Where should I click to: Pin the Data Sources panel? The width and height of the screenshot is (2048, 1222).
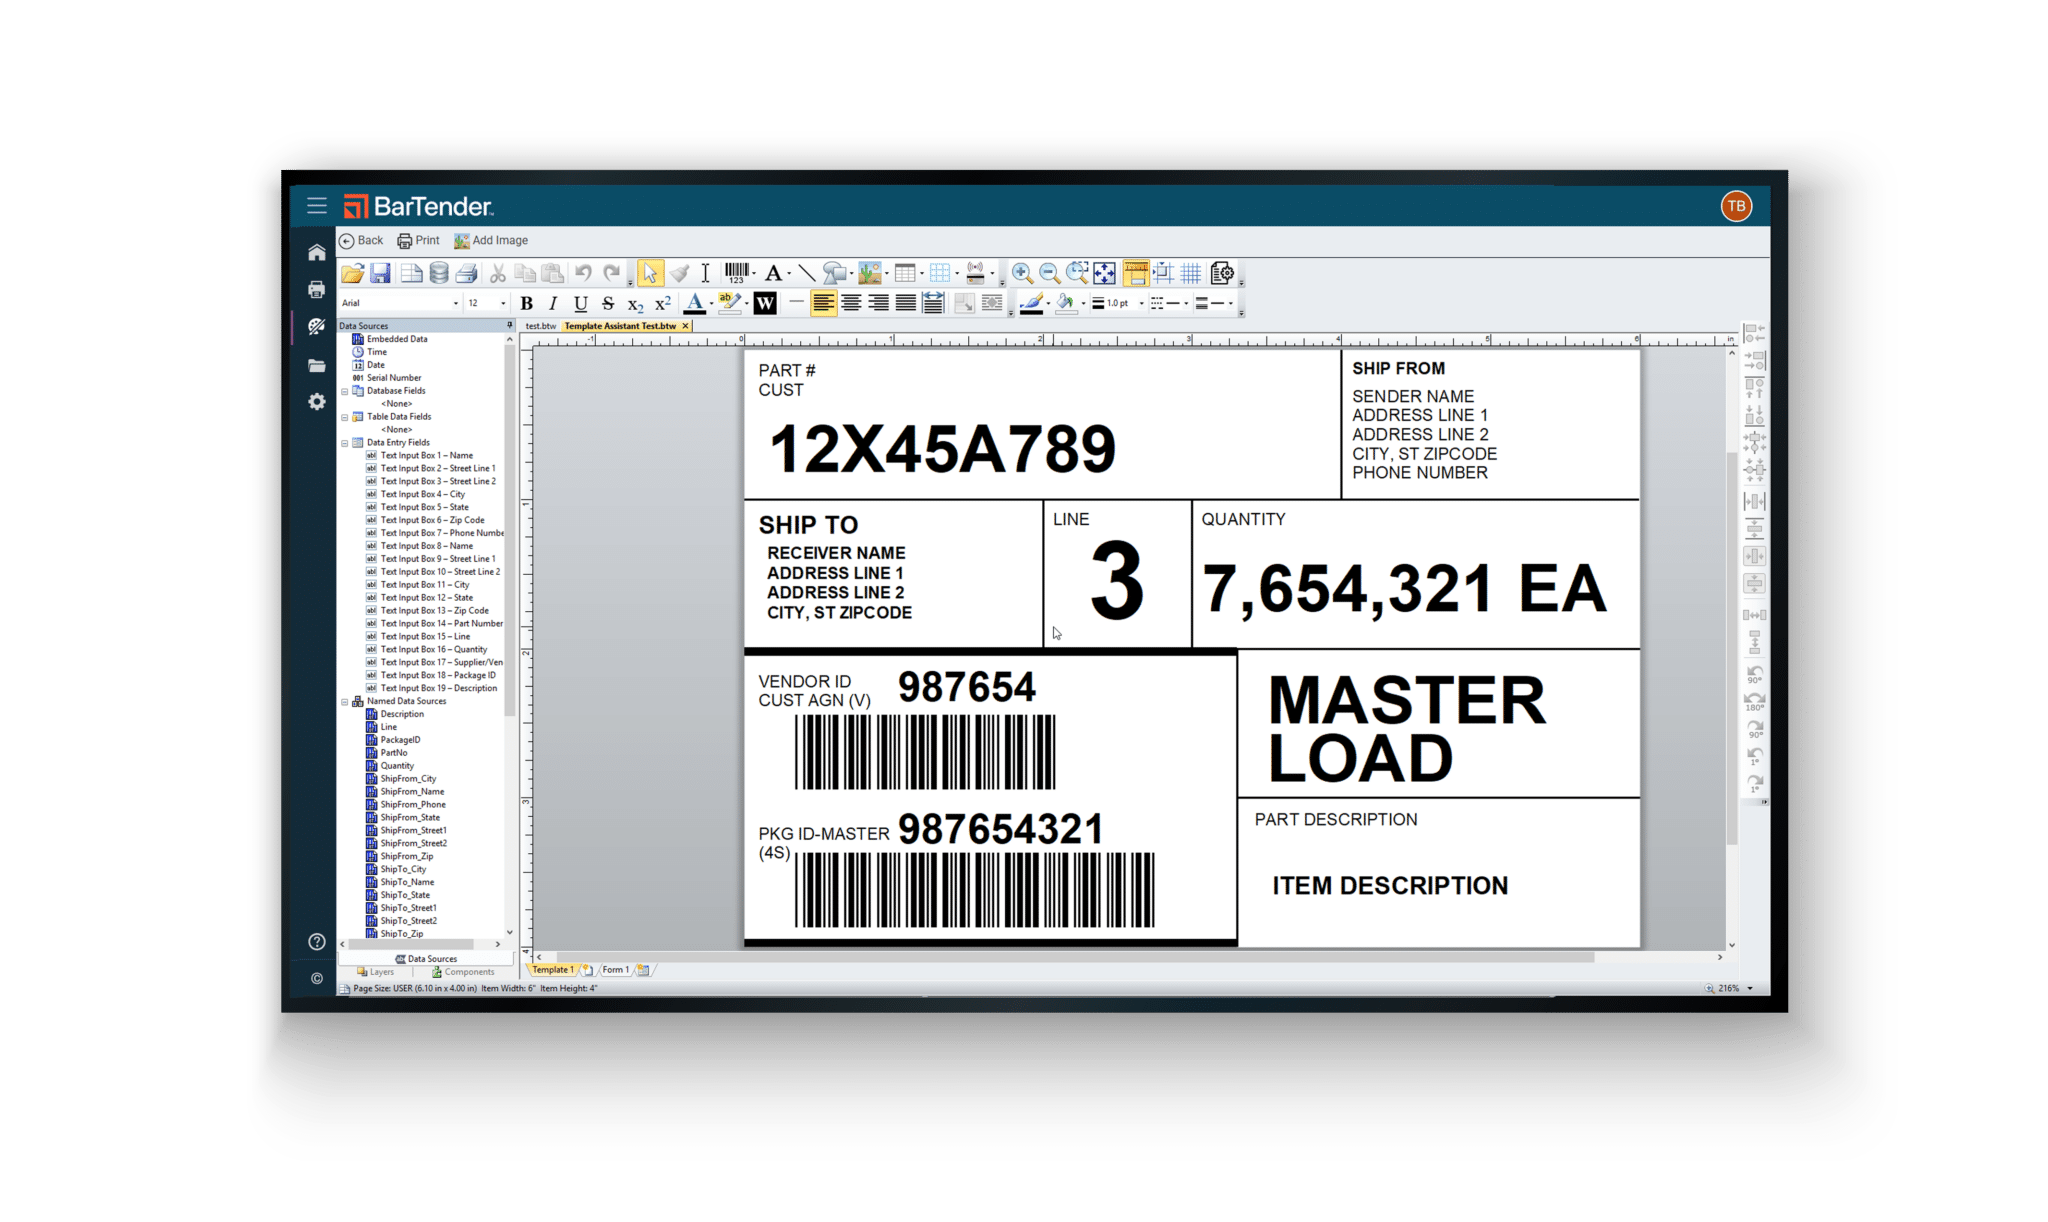click(x=509, y=326)
